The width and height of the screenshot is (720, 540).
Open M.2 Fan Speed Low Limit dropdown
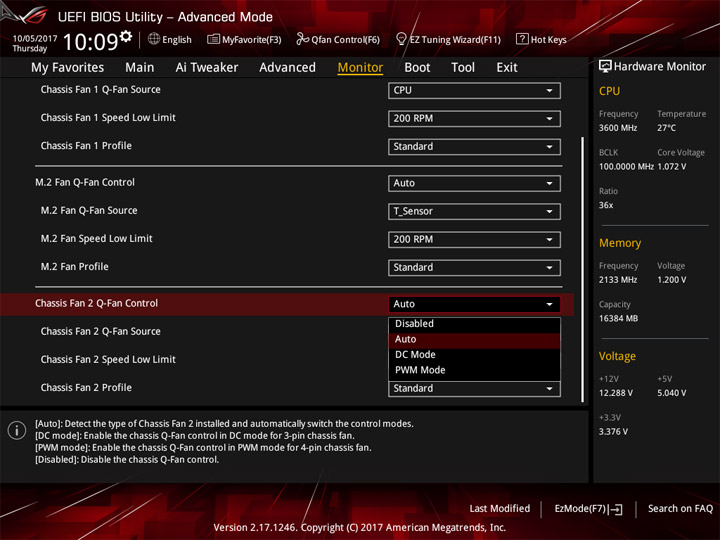[474, 239]
